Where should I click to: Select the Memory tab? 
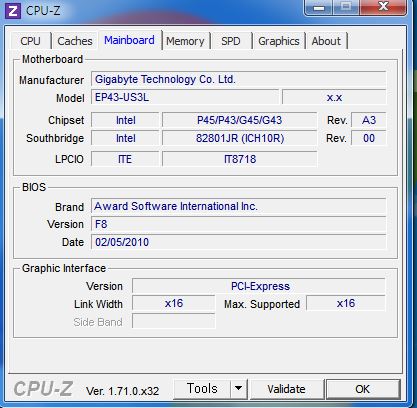pos(185,41)
